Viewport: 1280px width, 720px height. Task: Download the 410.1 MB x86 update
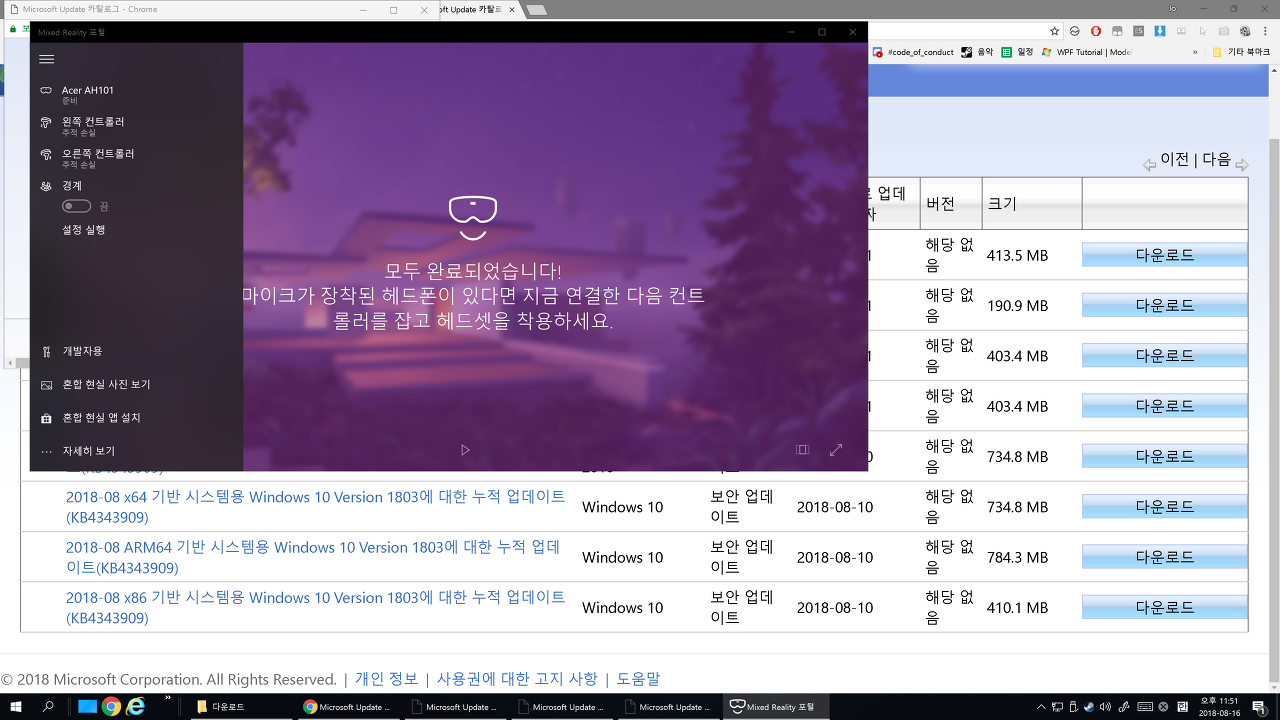coord(1165,607)
